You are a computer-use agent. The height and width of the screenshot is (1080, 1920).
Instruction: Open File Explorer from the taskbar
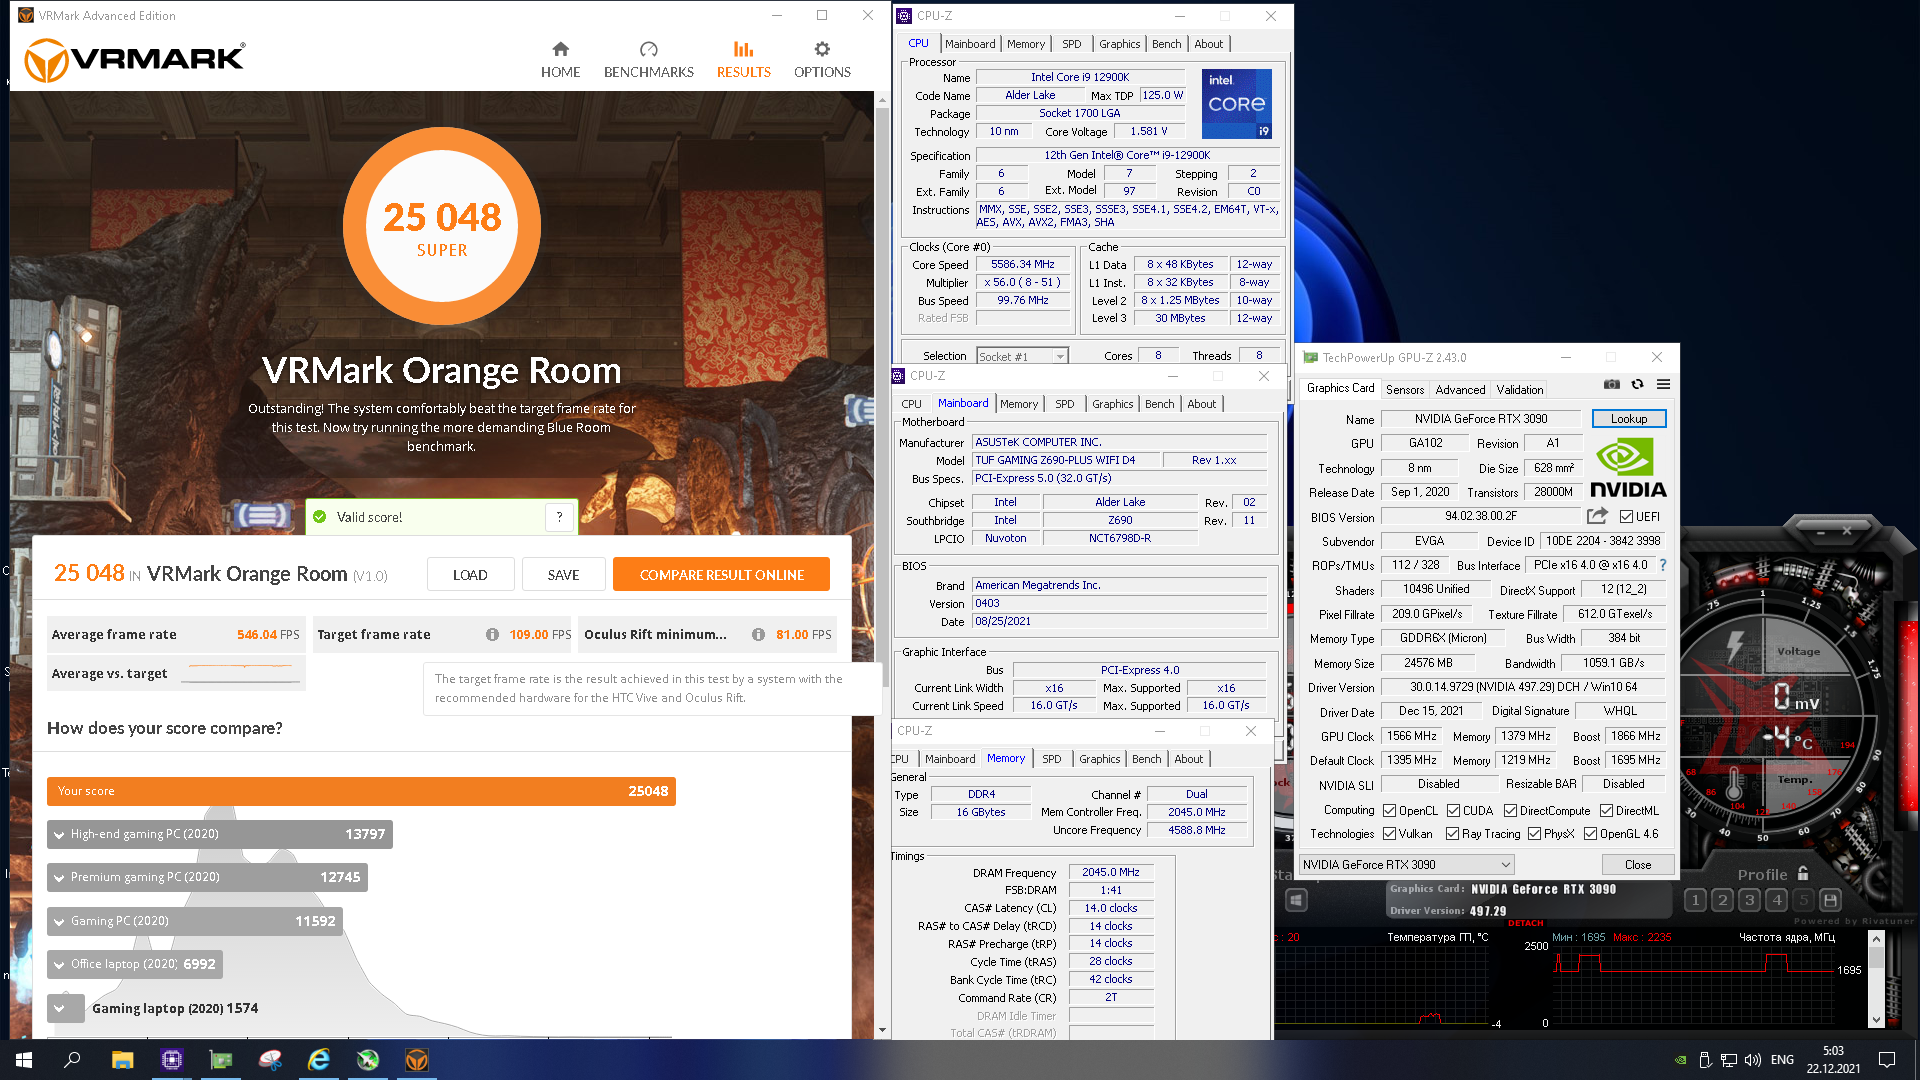(122, 1060)
